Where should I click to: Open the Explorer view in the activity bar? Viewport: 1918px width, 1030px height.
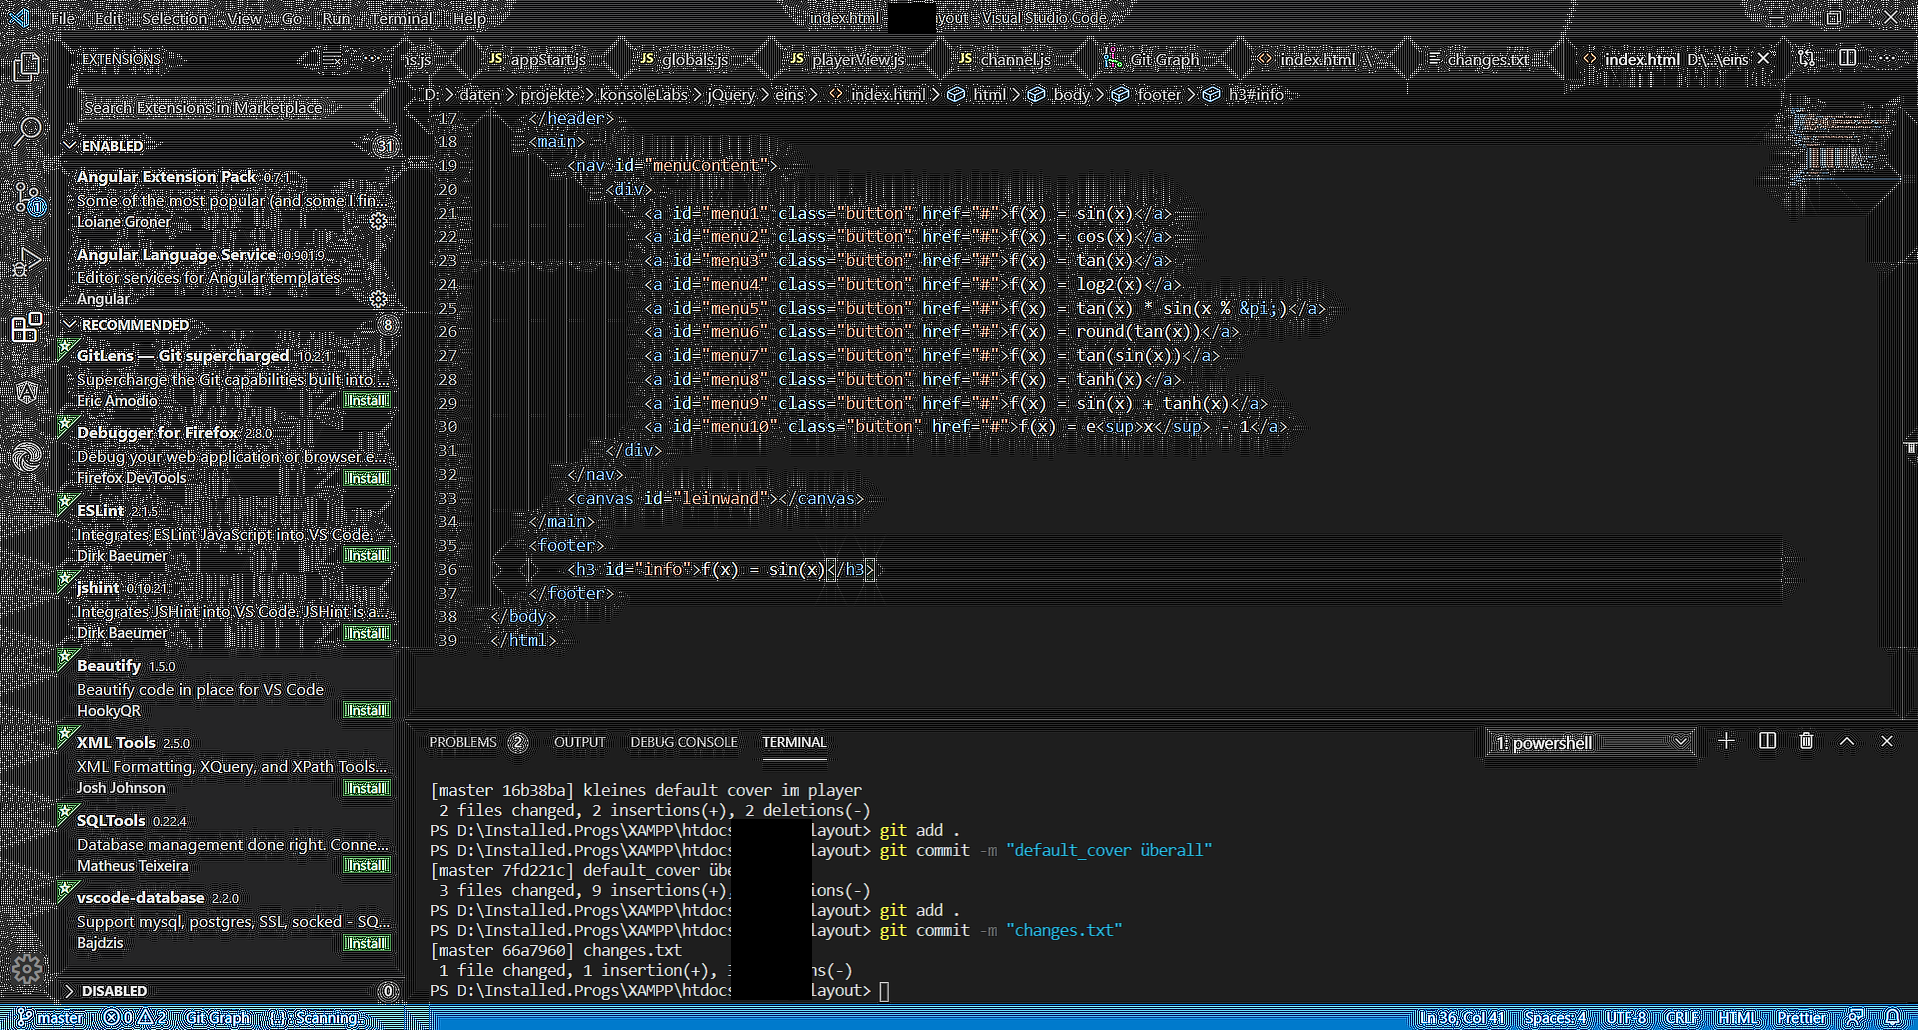(27, 67)
